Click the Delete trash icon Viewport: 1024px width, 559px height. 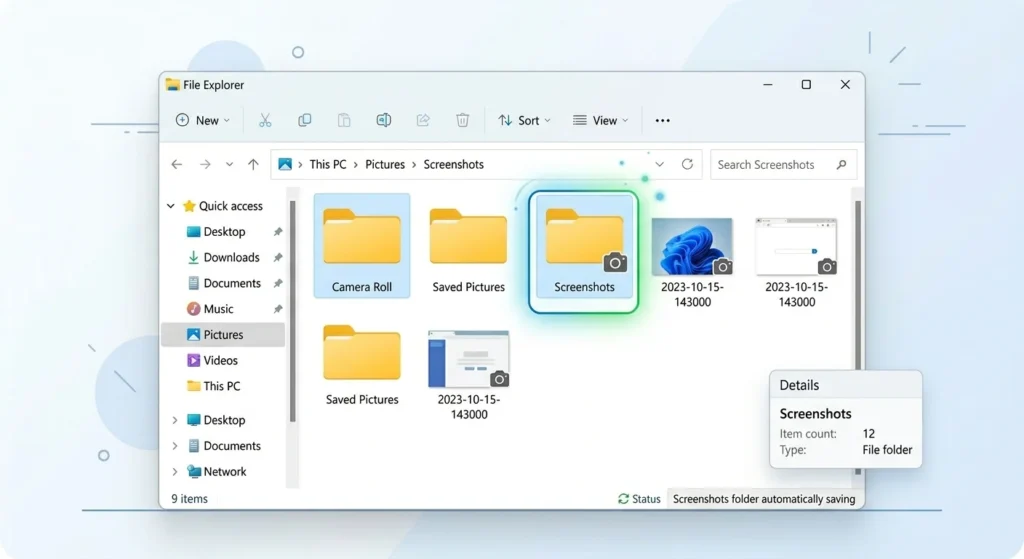click(x=462, y=120)
